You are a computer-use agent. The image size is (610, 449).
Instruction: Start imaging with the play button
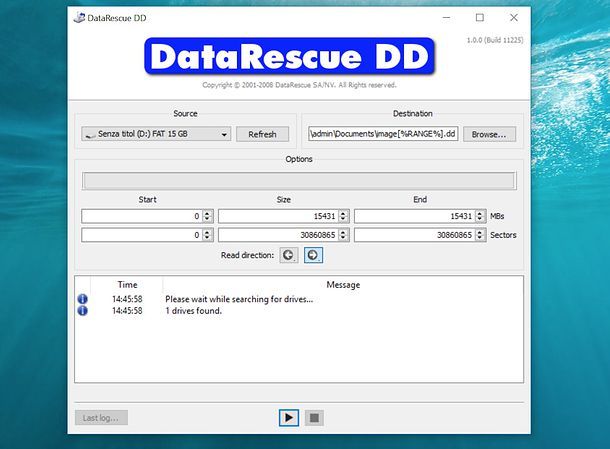(x=289, y=418)
